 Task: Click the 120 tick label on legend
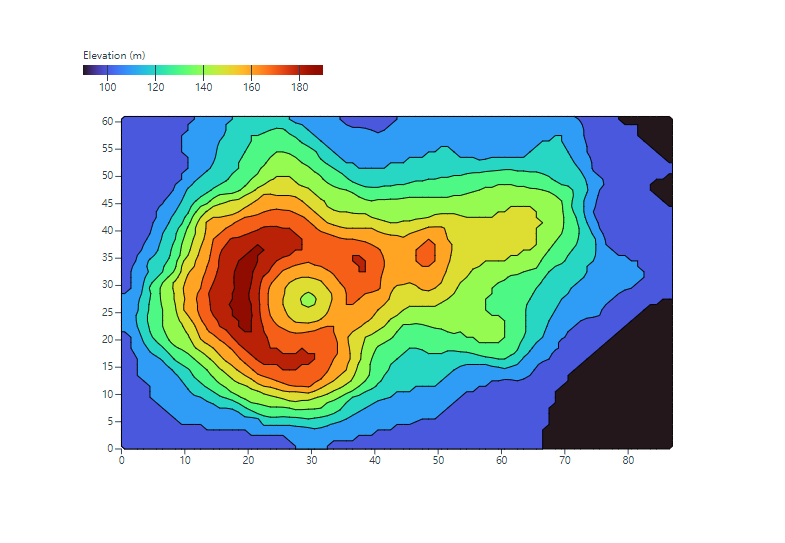point(155,88)
